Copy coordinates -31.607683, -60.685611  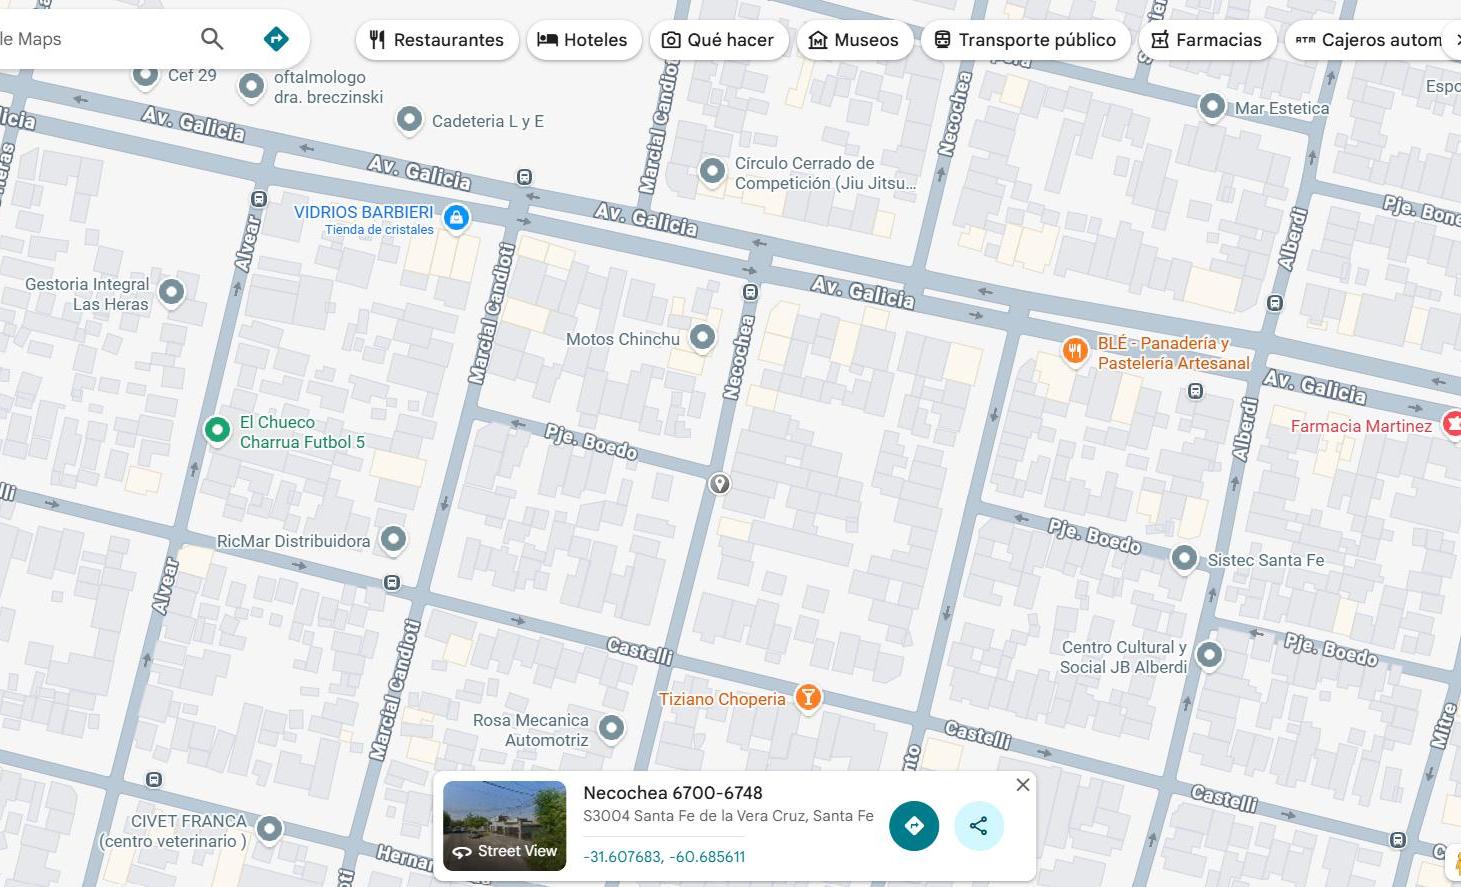coord(664,857)
